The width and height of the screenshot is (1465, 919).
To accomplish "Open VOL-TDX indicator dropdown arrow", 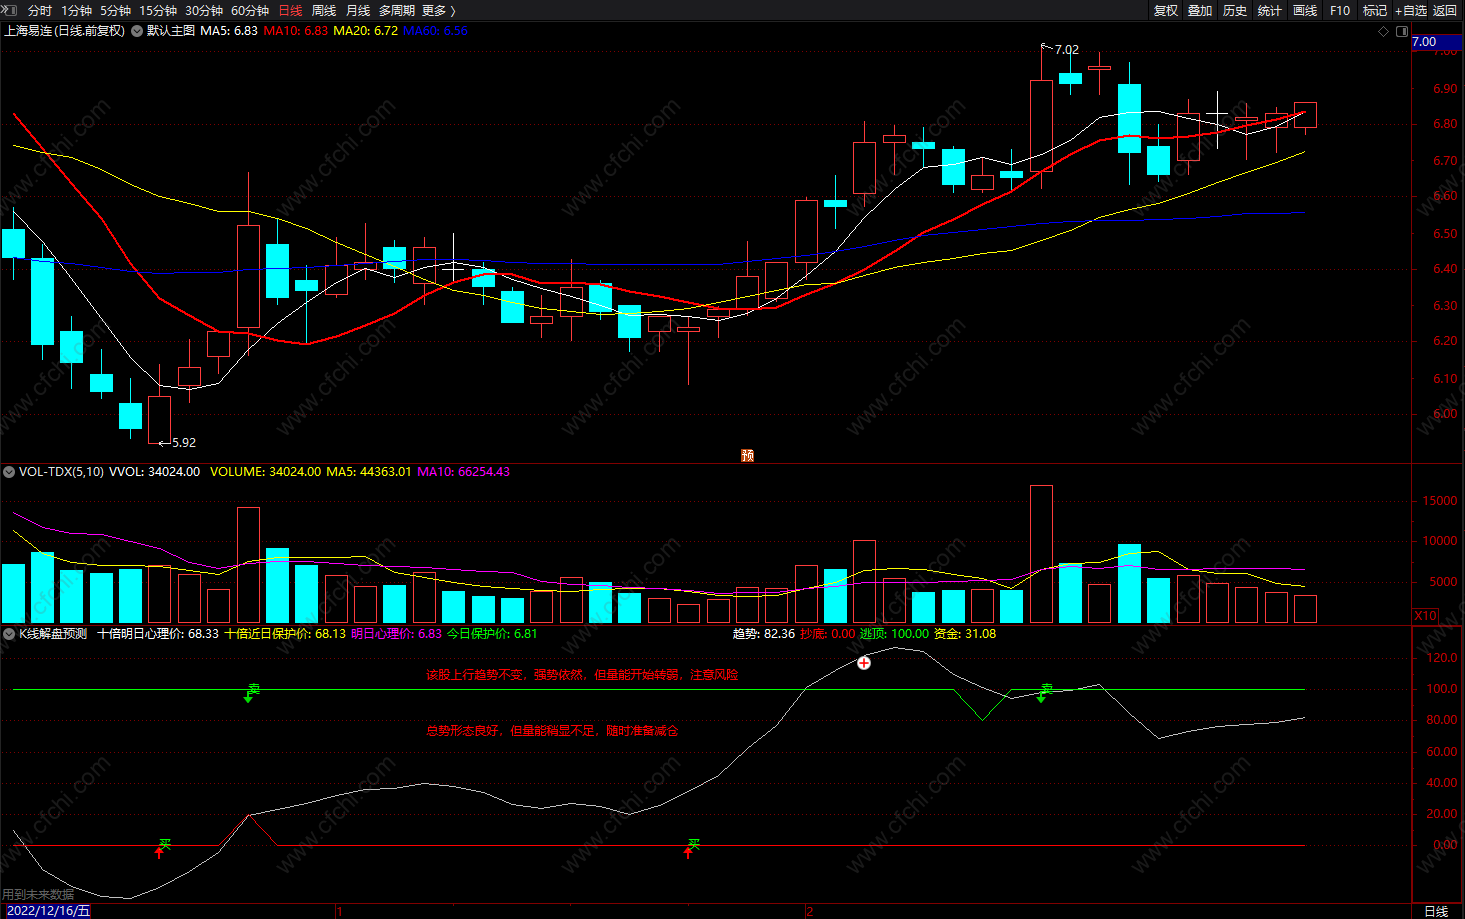I will (x=9, y=472).
